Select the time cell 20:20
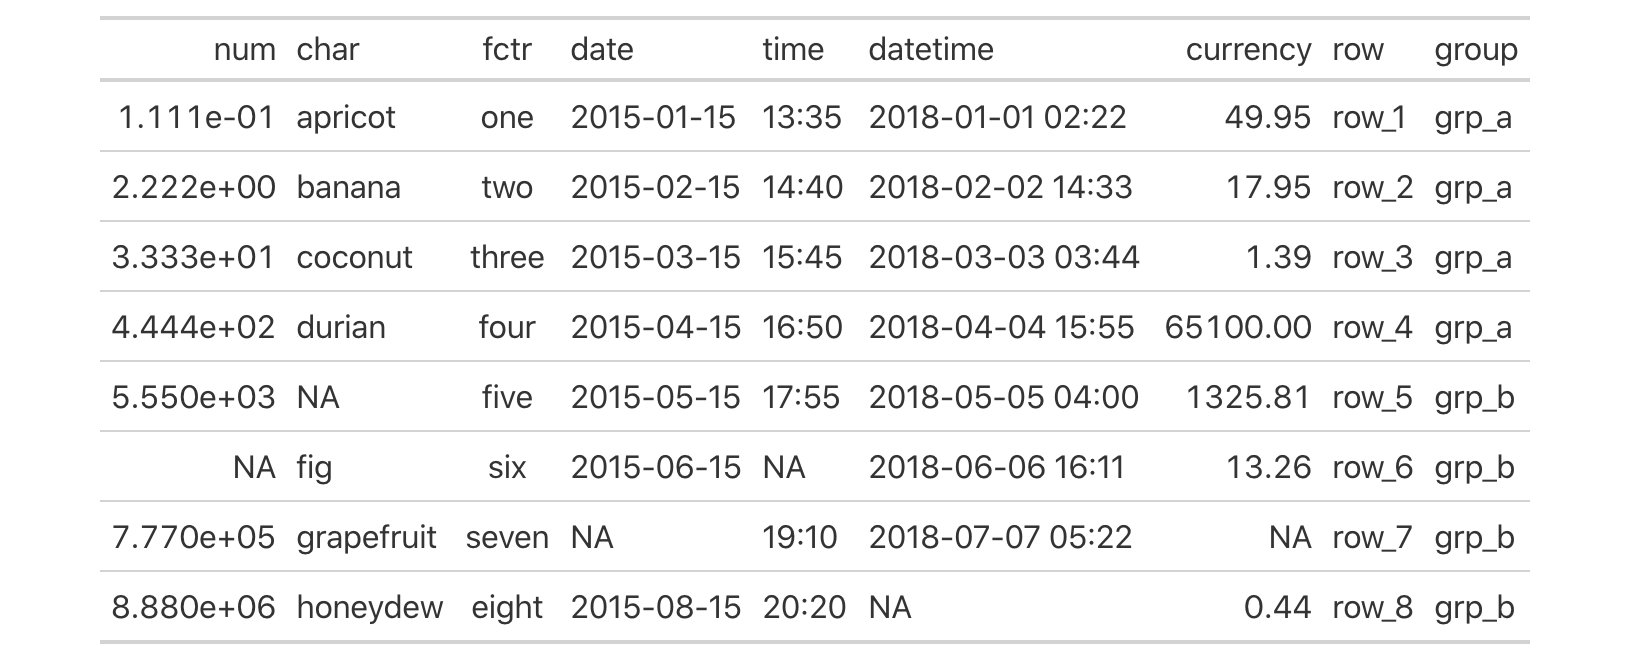This screenshot has width=1628, height=666. click(803, 608)
